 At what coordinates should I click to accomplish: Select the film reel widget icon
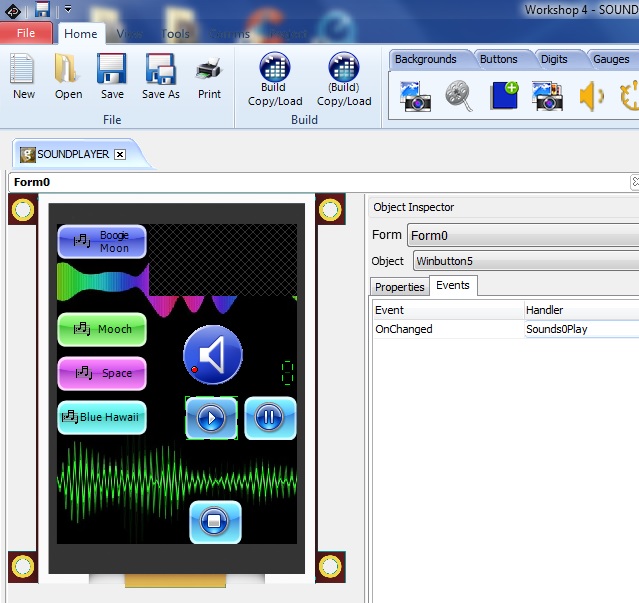[x=459, y=97]
